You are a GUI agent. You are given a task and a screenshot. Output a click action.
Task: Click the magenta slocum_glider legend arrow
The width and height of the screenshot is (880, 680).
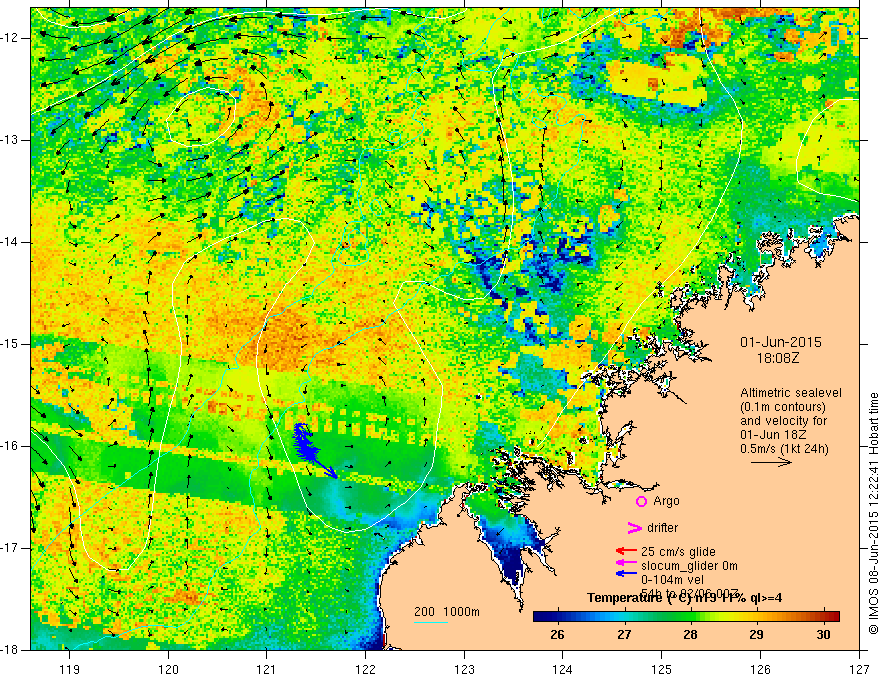click(x=626, y=562)
